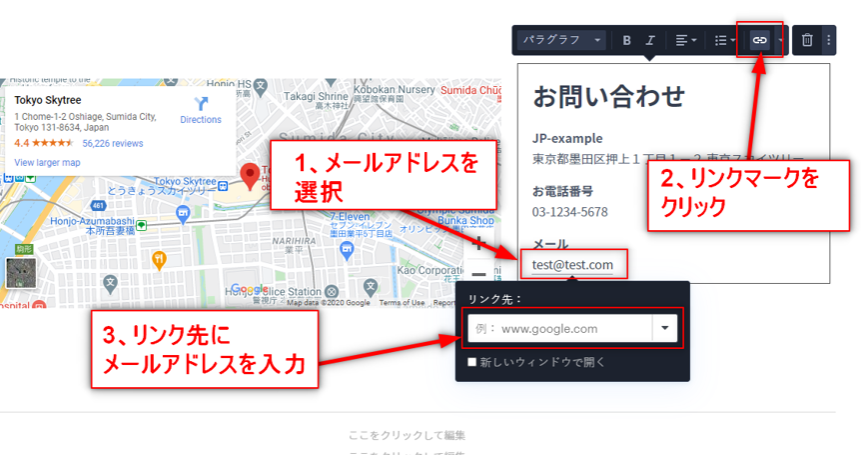Image resolution: width=861 pixels, height=455 pixels.
Task: Click the bold B formatting icon
Action: (x=627, y=41)
